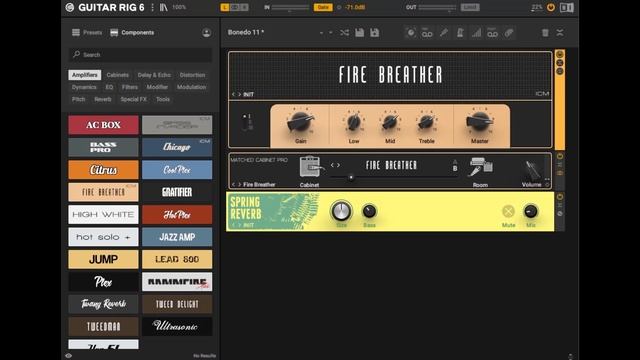Next Spring Reverb INIT preset arrow

(240, 225)
